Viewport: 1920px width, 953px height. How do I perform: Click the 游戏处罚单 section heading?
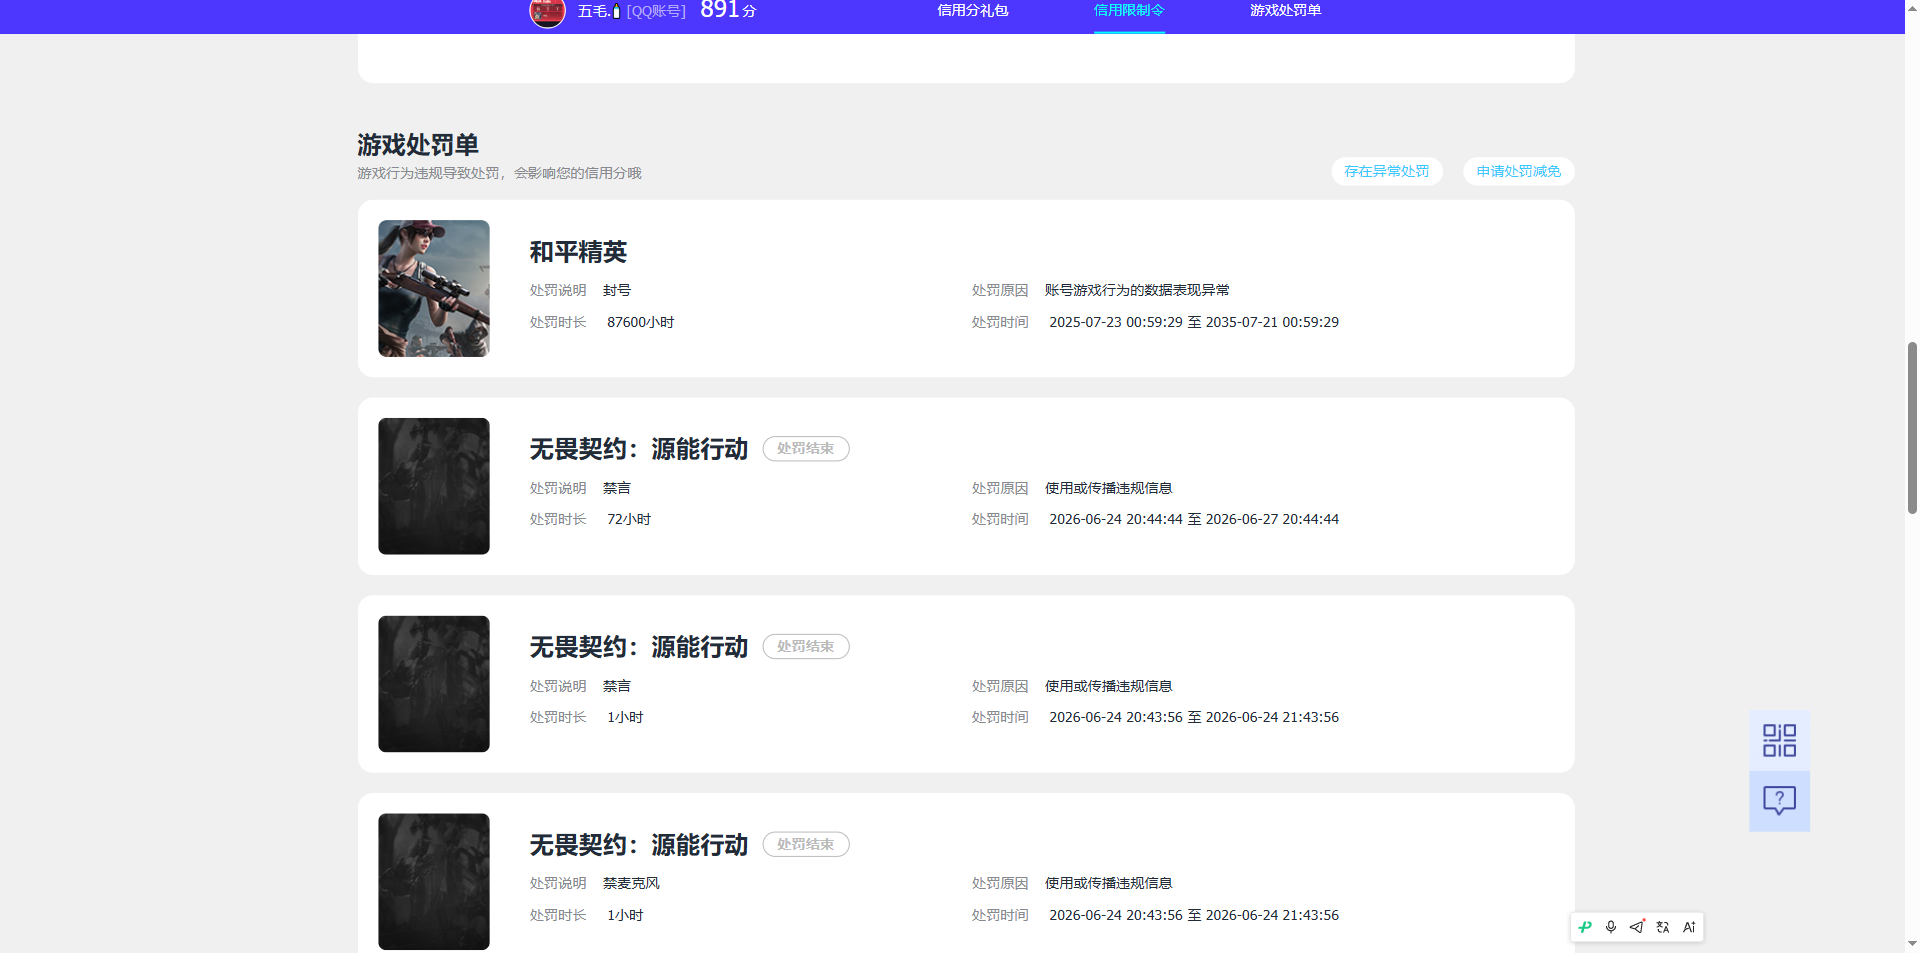pos(418,145)
